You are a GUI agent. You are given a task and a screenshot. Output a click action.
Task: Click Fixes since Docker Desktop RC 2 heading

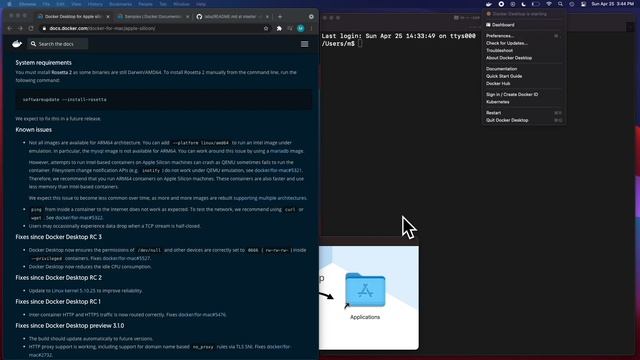[59, 278]
